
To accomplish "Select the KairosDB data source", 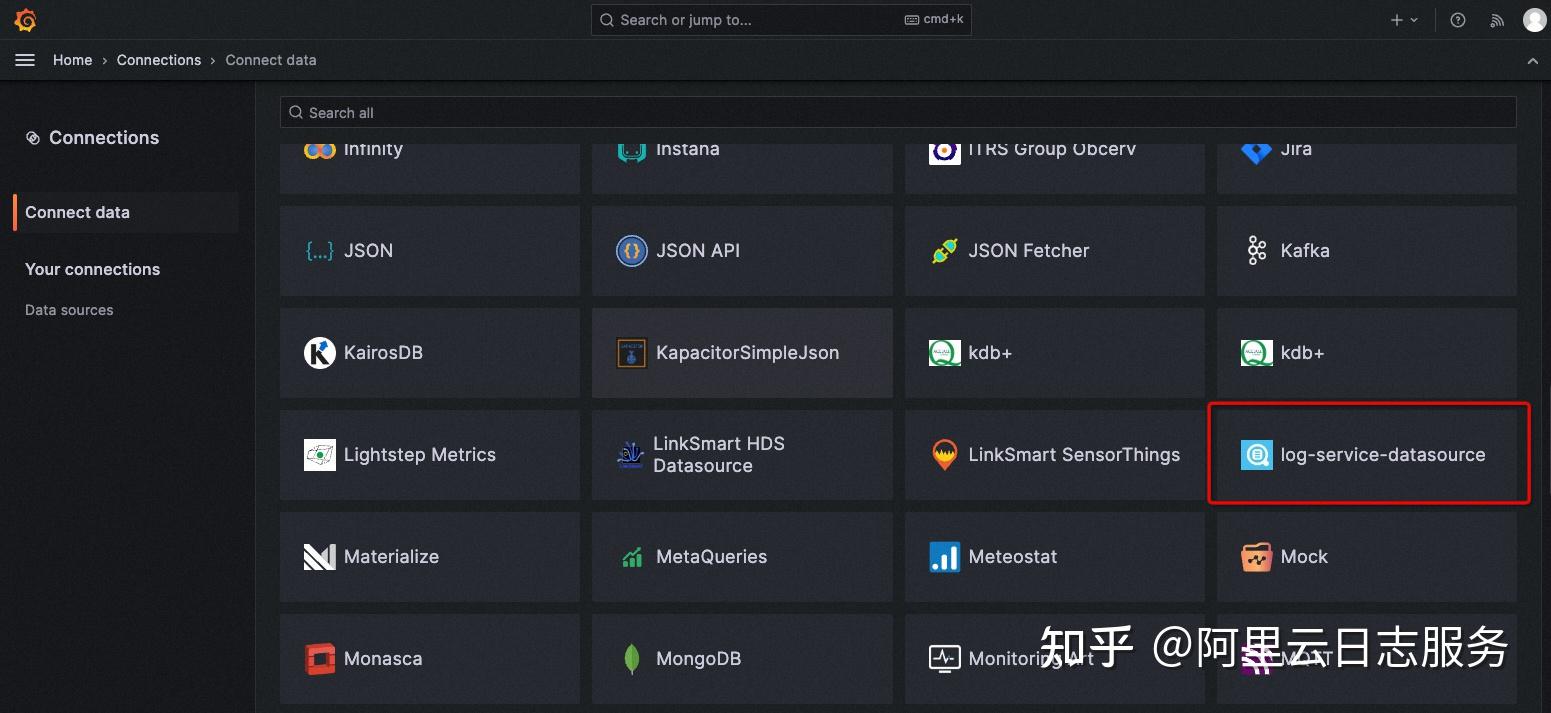I will (383, 352).
